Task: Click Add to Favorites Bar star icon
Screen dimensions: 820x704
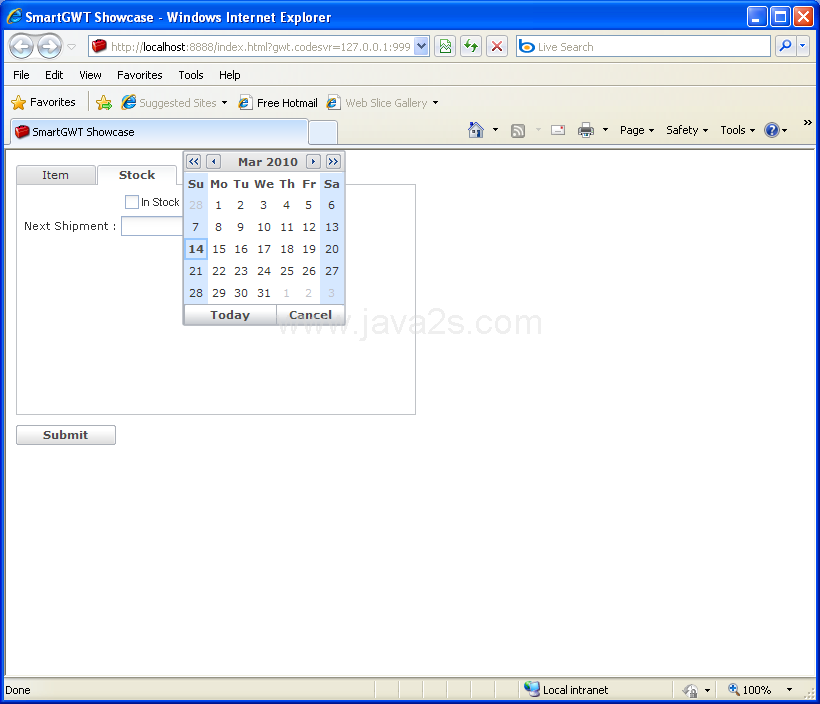Action: [104, 103]
